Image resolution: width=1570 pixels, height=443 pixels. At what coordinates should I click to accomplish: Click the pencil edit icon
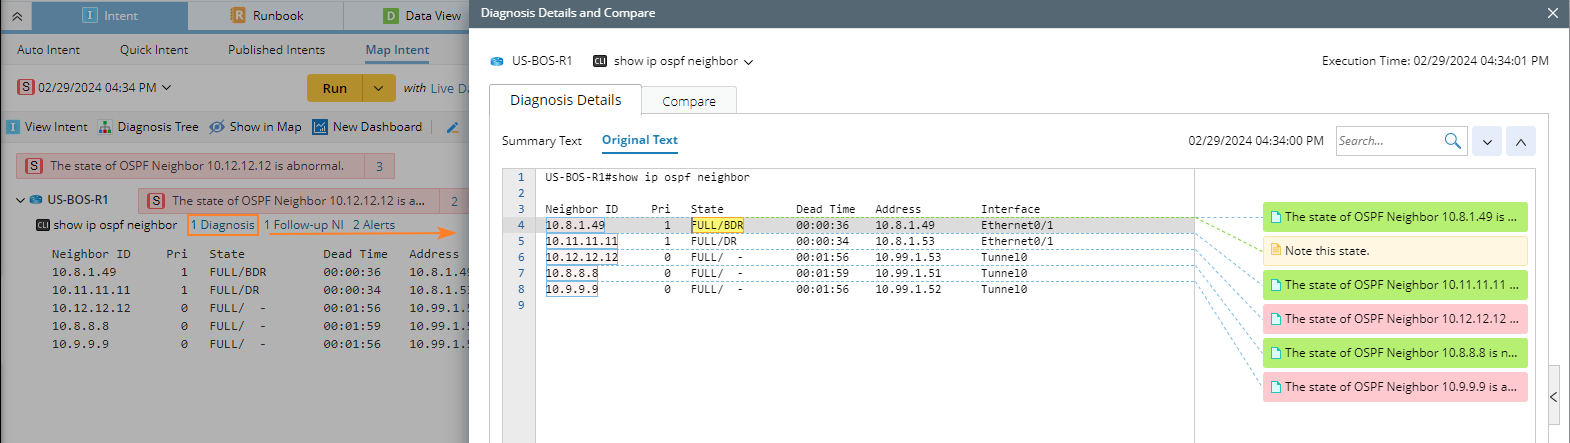click(x=452, y=127)
